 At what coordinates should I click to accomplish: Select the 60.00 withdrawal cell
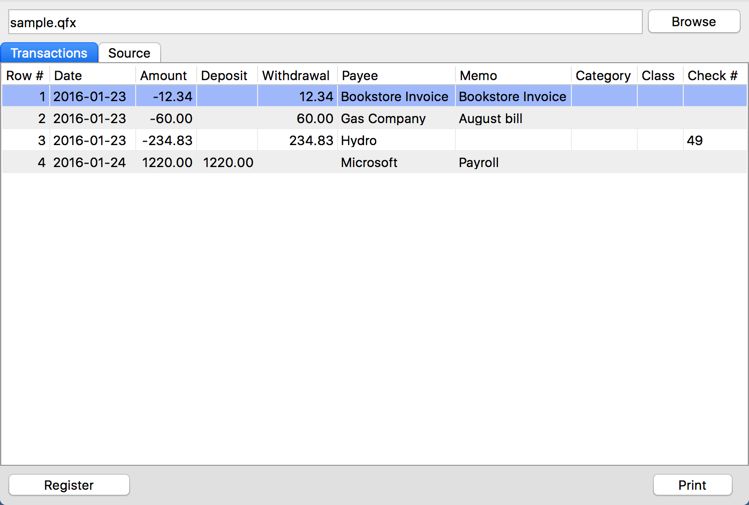click(x=297, y=118)
